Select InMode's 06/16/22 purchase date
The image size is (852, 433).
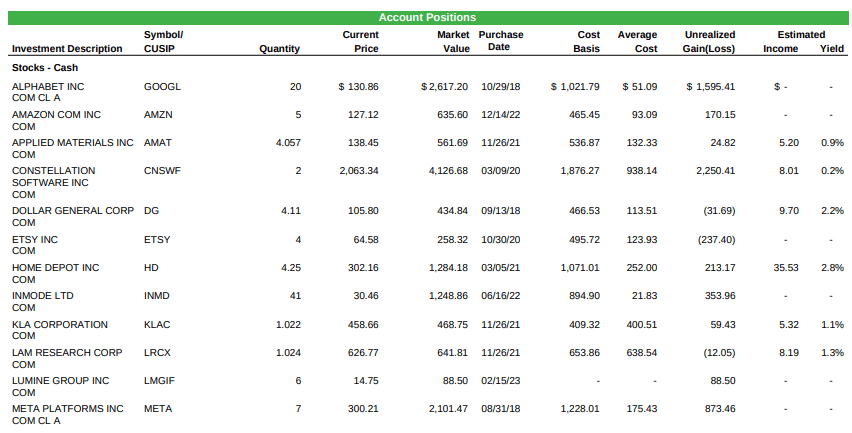click(x=501, y=296)
